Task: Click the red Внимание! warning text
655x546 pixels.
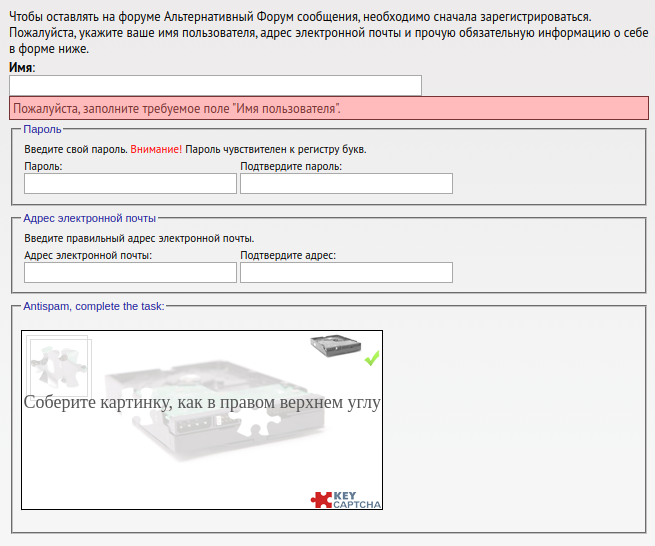Action: (156, 149)
